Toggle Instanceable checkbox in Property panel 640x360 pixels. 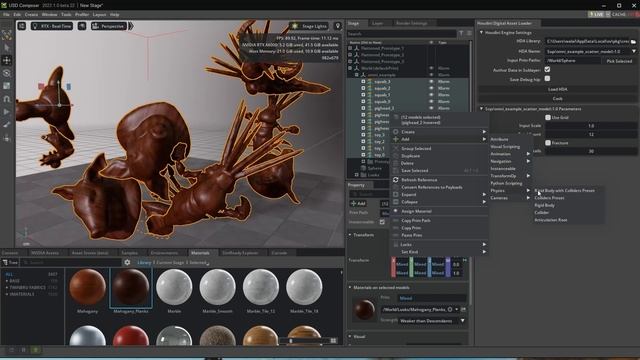(x=382, y=222)
